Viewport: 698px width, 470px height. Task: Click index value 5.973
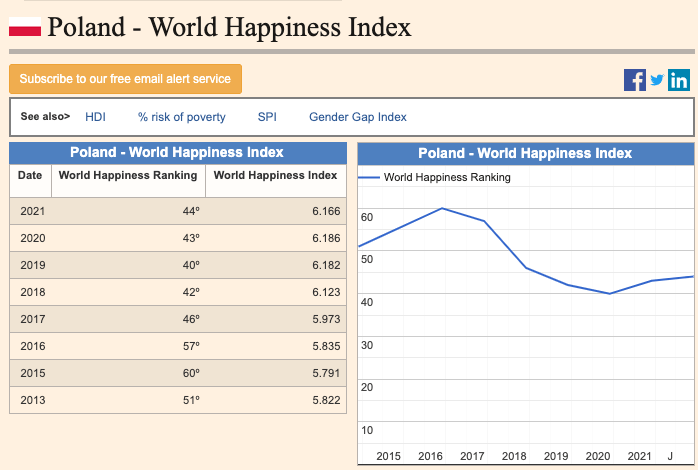pyautogui.click(x=326, y=319)
